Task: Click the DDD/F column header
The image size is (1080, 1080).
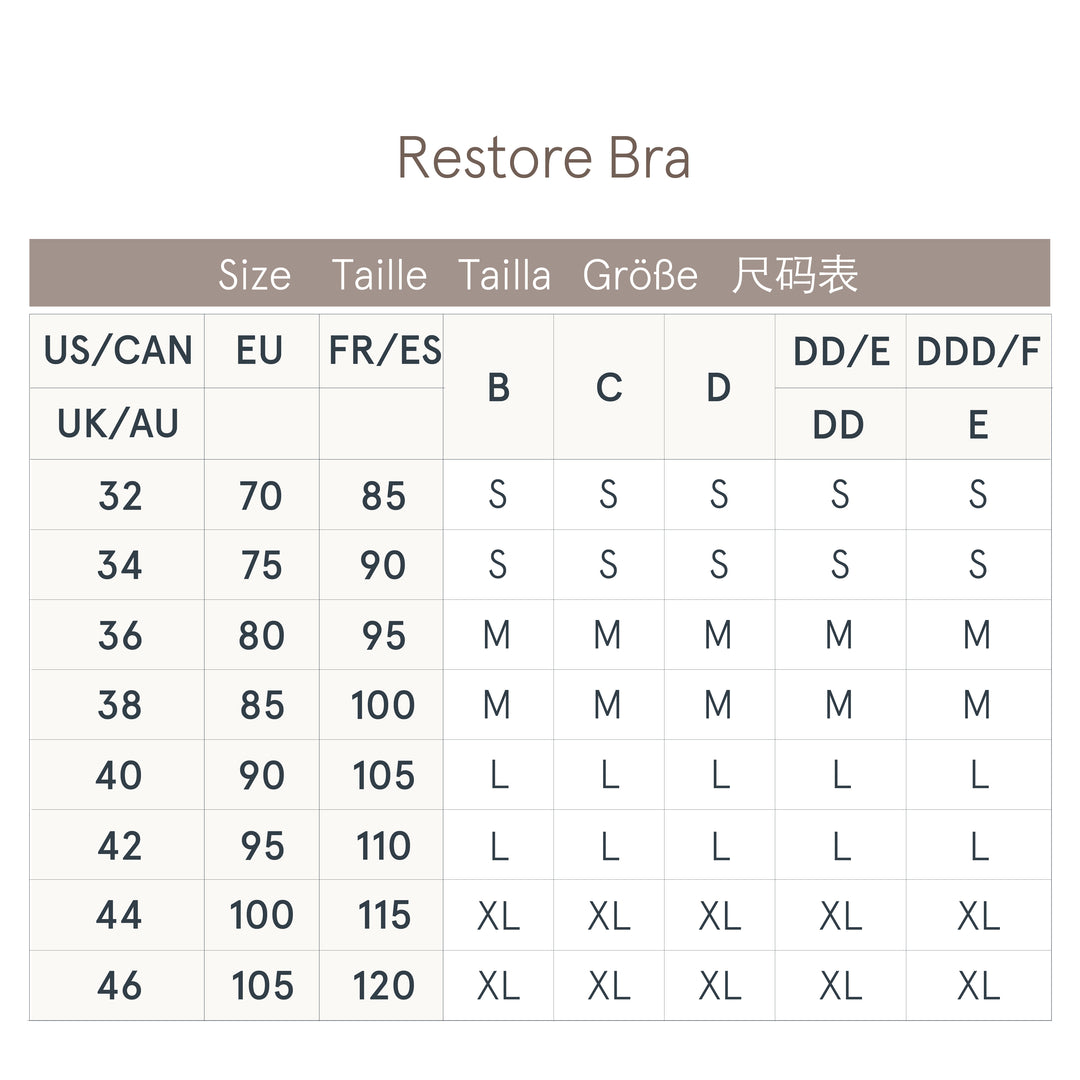Action: coord(978,351)
